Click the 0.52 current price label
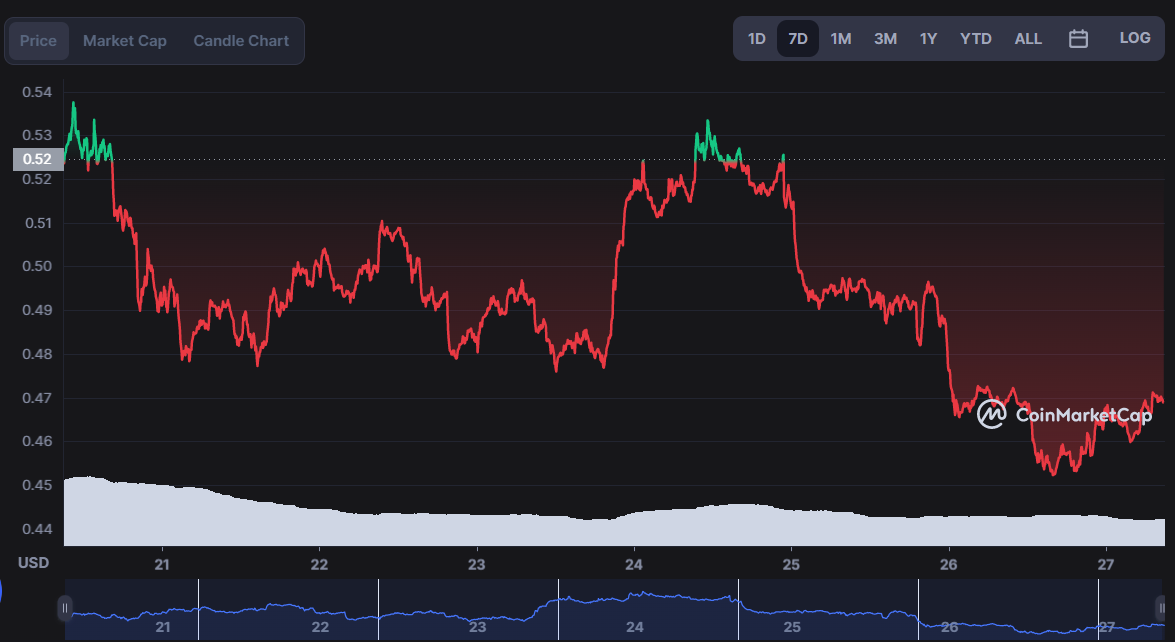The height and width of the screenshot is (642, 1175). tap(38, 159)
